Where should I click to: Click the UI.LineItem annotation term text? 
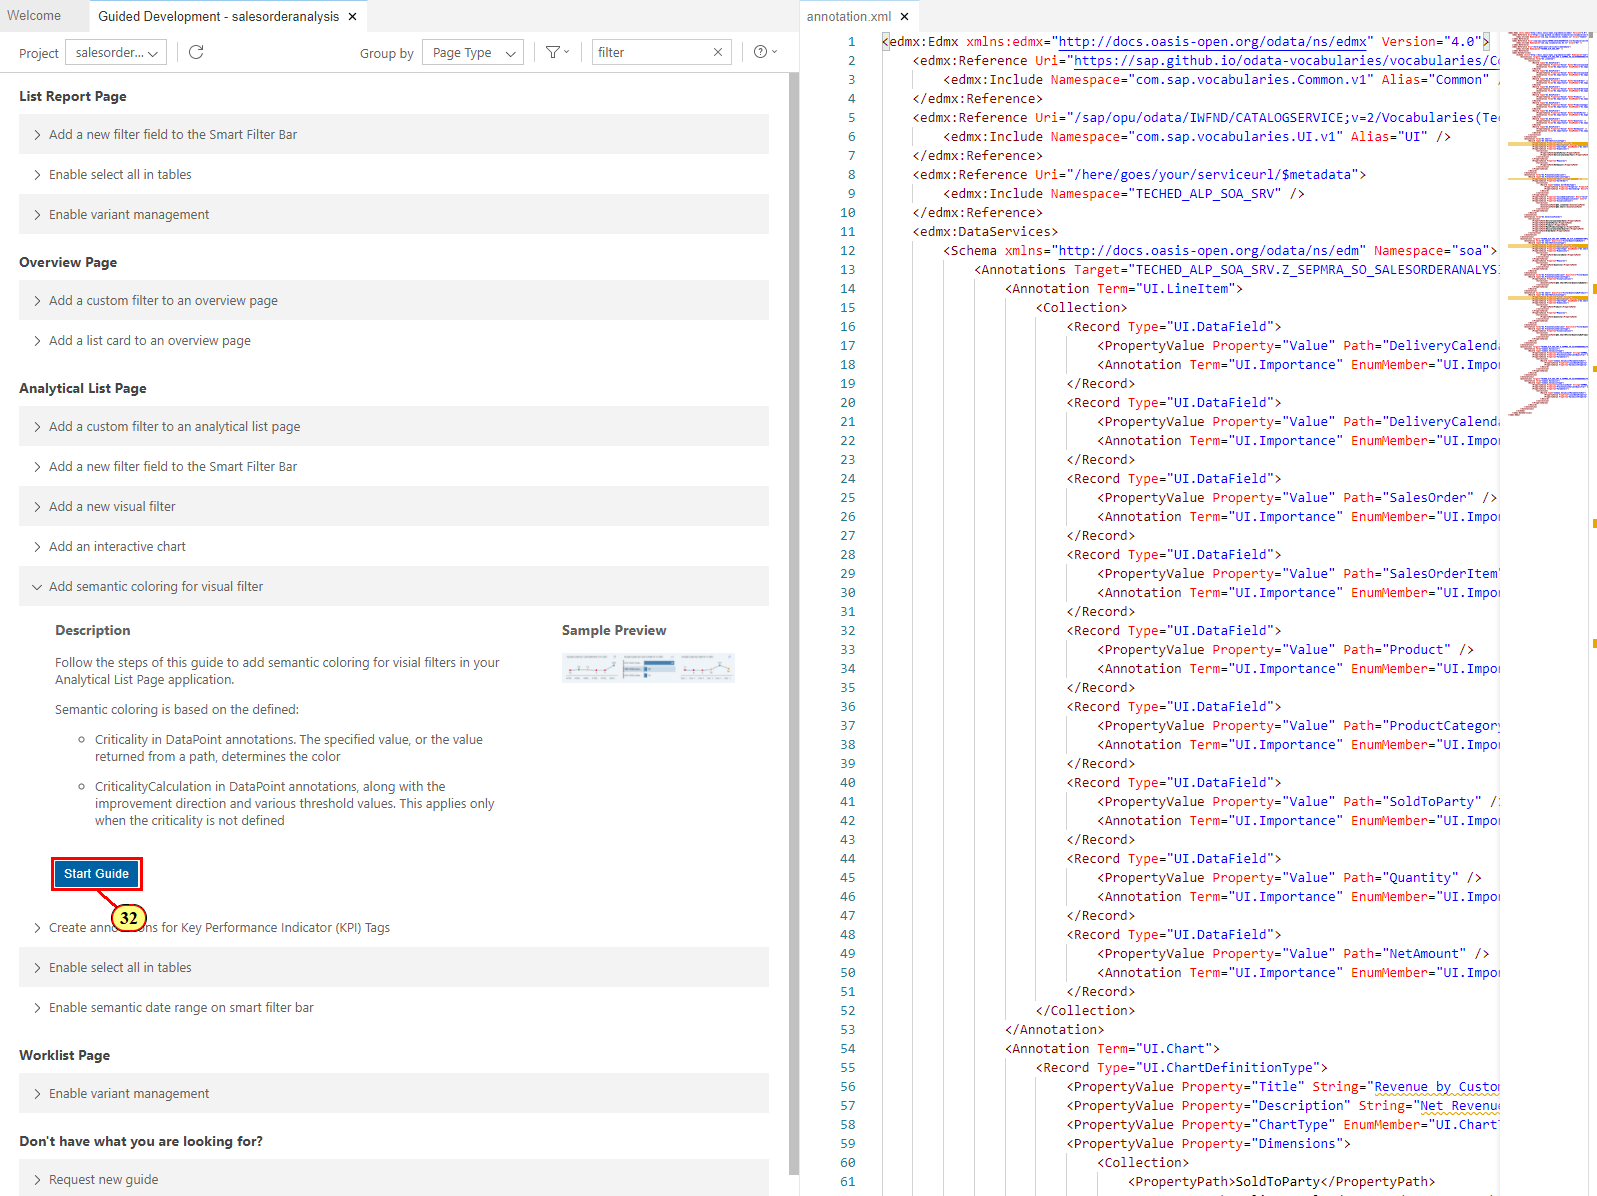point(1185,288)
